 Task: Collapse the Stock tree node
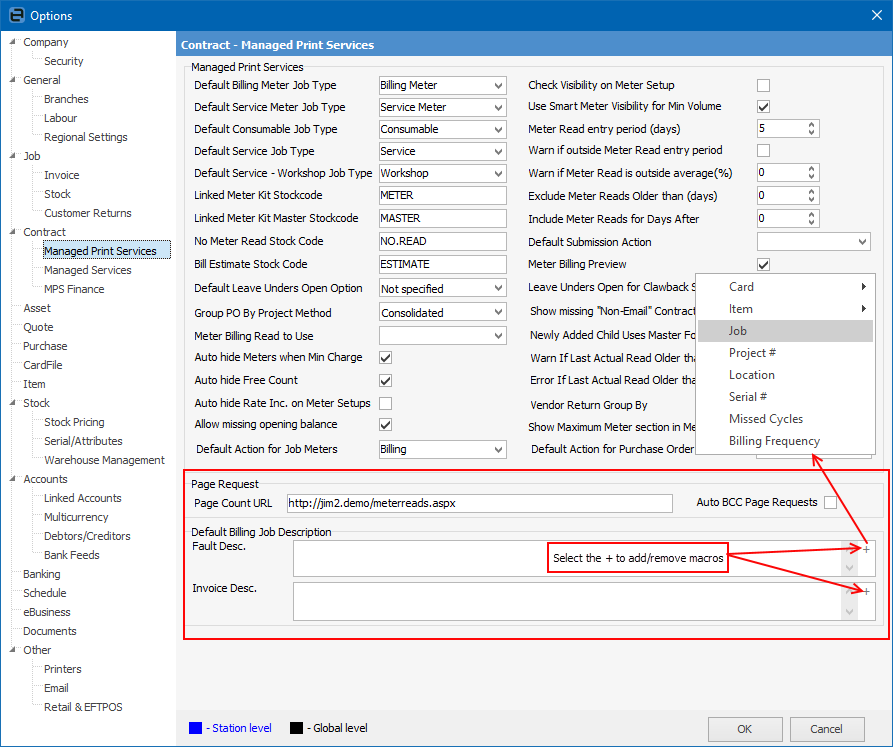click(x=12, y=403)
